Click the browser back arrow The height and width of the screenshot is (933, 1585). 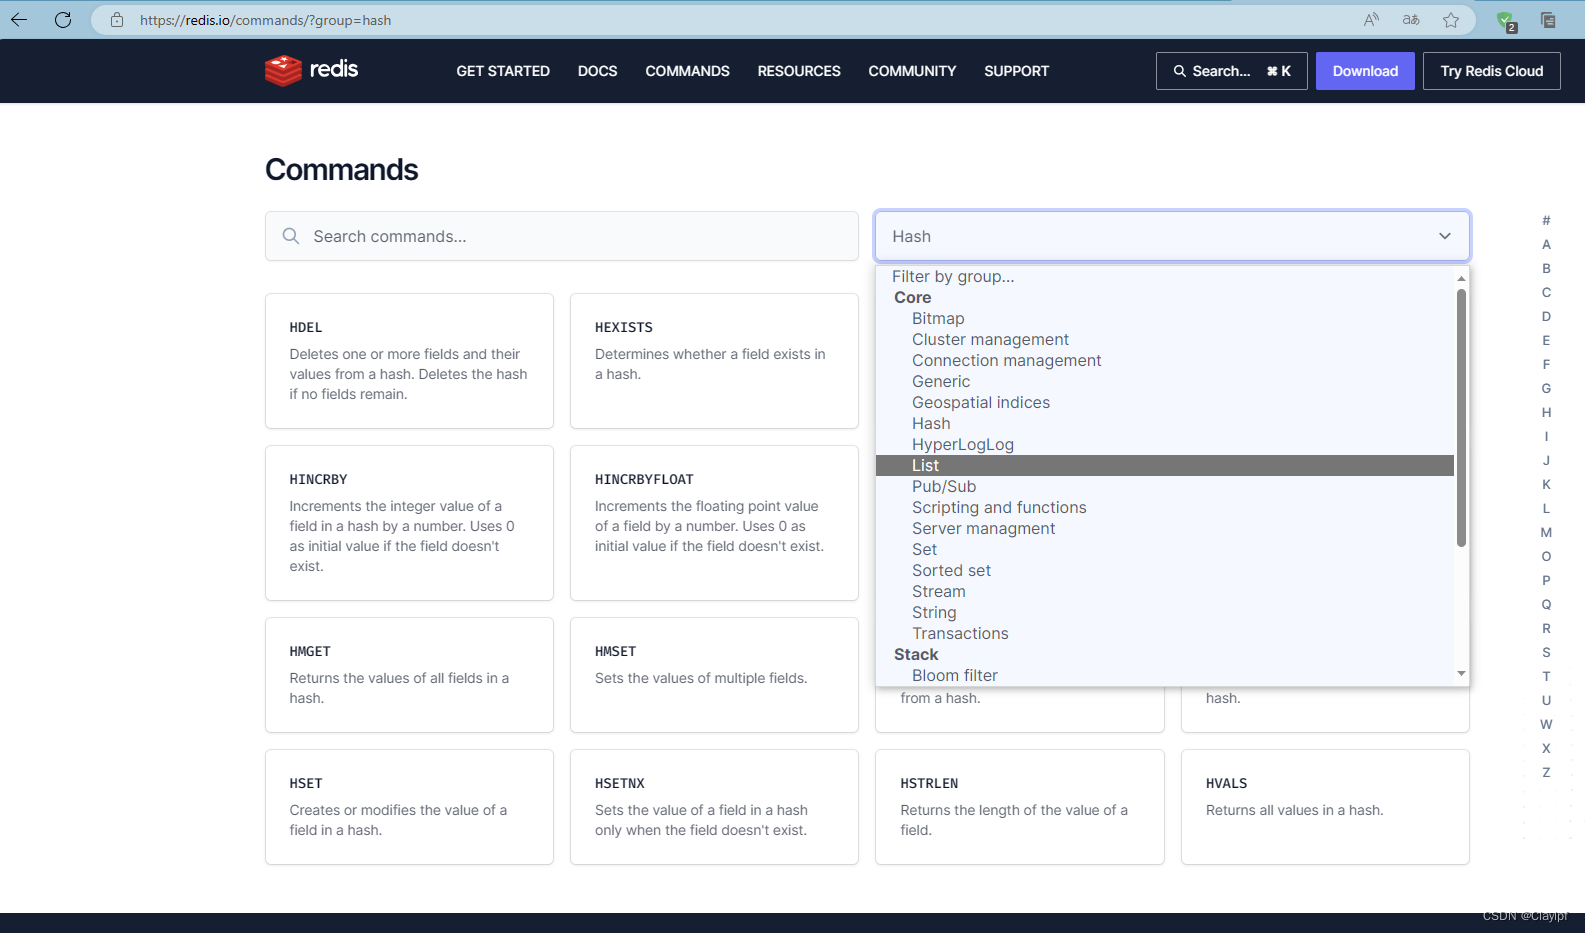pos(19,20)
